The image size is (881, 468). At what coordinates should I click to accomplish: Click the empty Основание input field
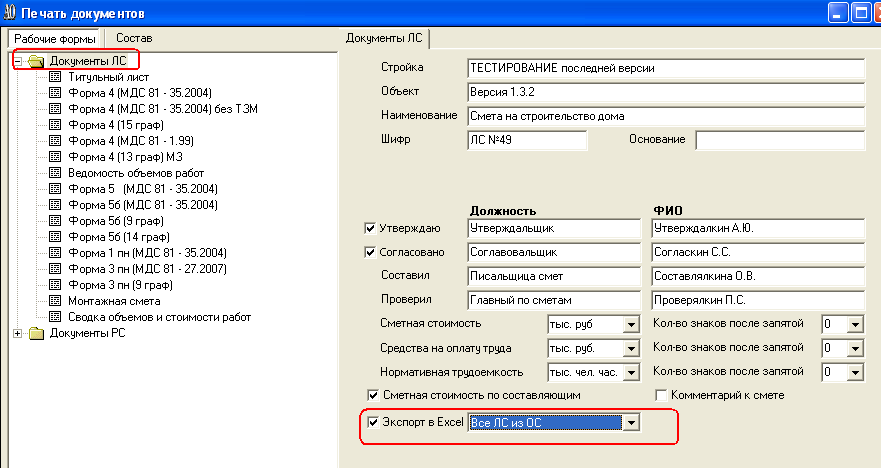(780, 140)
